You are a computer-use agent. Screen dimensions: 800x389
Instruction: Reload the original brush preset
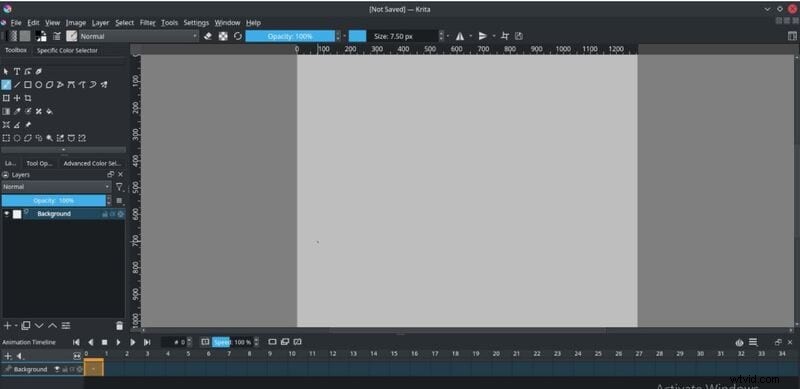click(x=238, y=36)
